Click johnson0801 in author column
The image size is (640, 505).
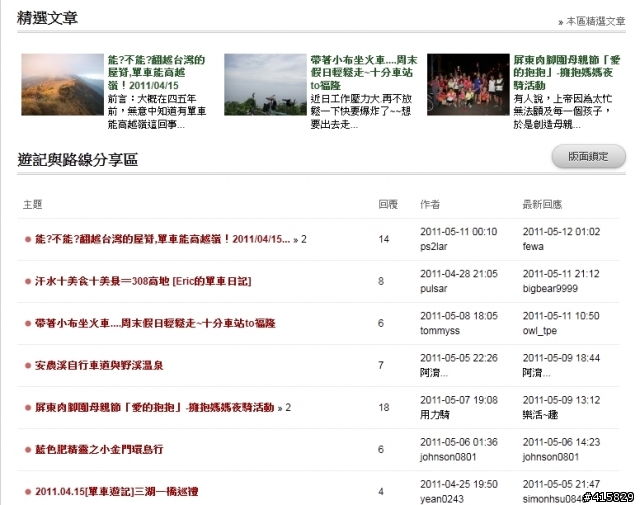[x=448, y=457]
